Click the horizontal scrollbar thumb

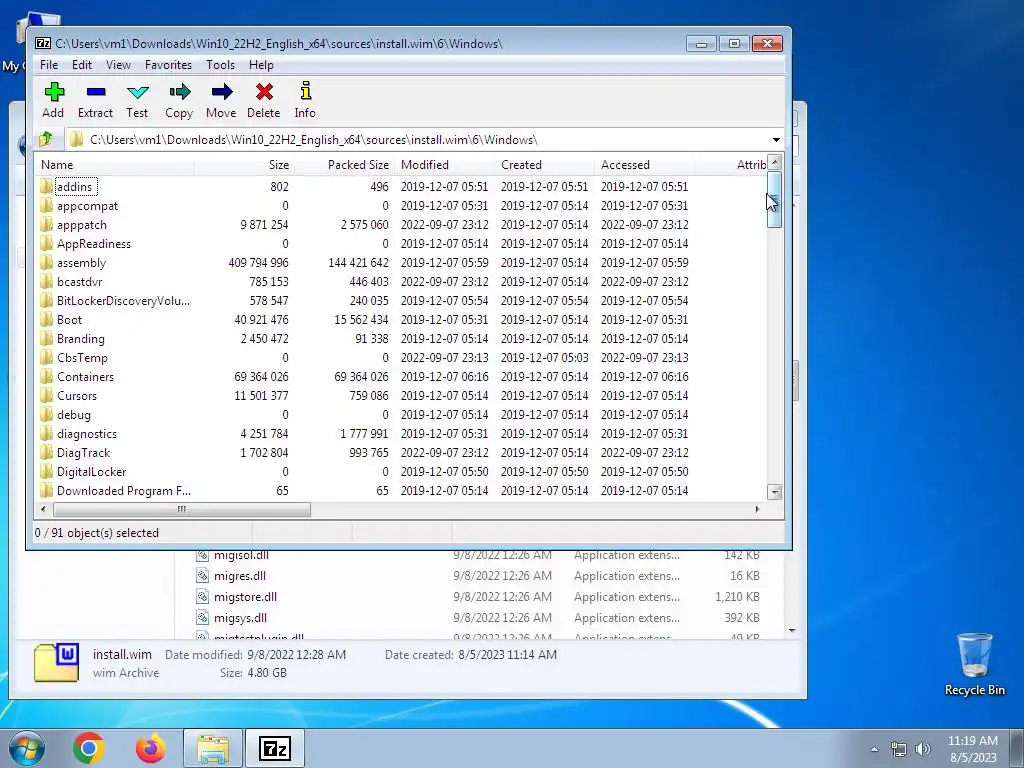point(182,509)
